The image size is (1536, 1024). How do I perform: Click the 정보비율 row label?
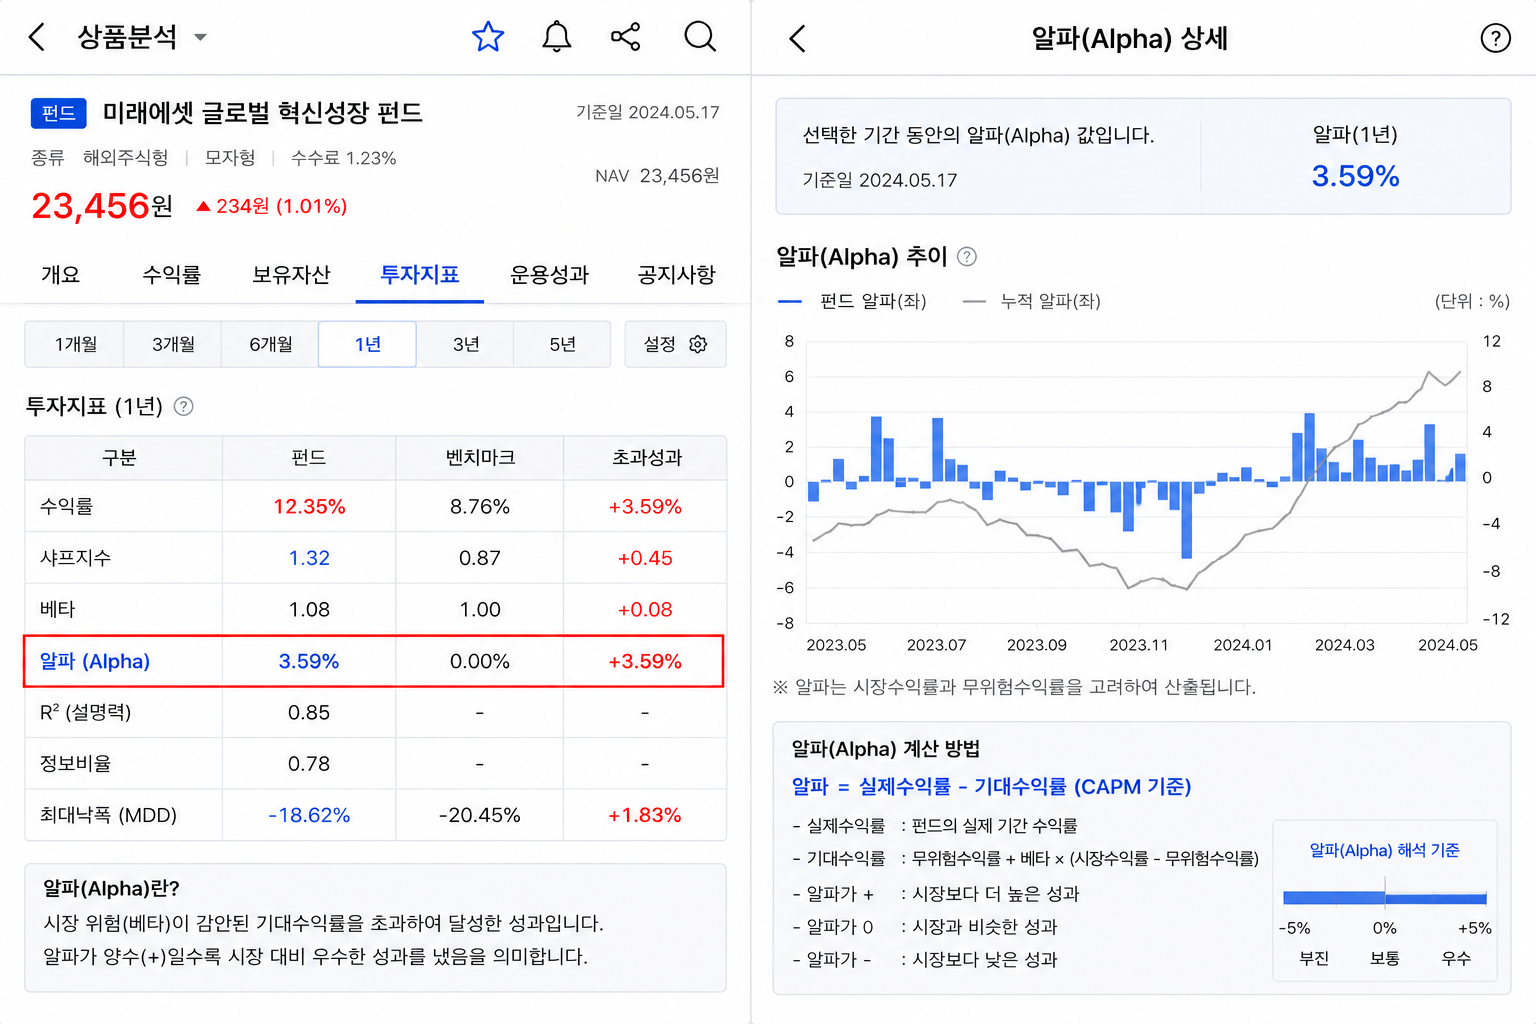point(75,763)
